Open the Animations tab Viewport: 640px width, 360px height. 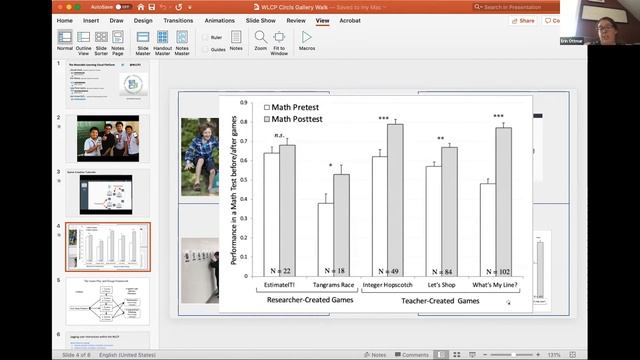point(220,20)
